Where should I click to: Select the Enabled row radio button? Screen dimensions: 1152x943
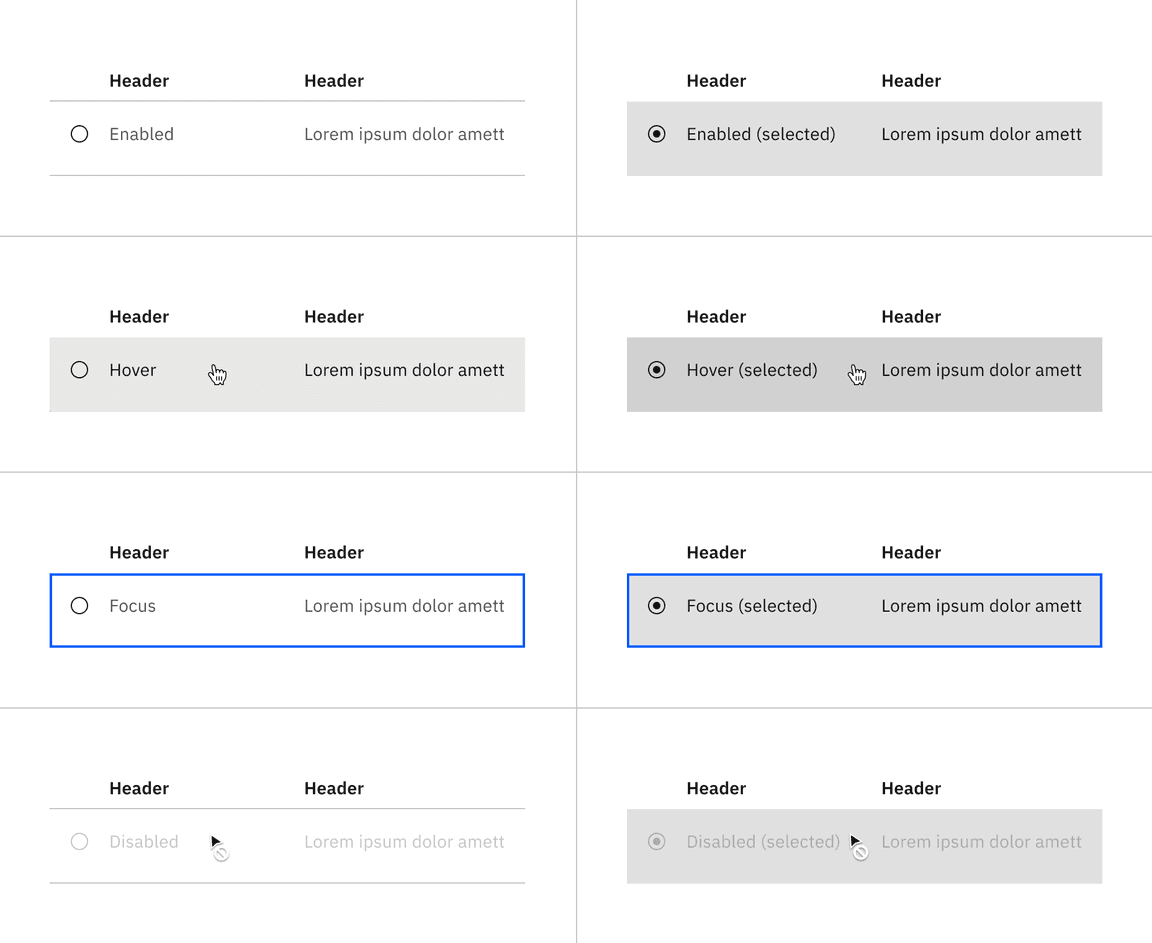coord(79,134)
